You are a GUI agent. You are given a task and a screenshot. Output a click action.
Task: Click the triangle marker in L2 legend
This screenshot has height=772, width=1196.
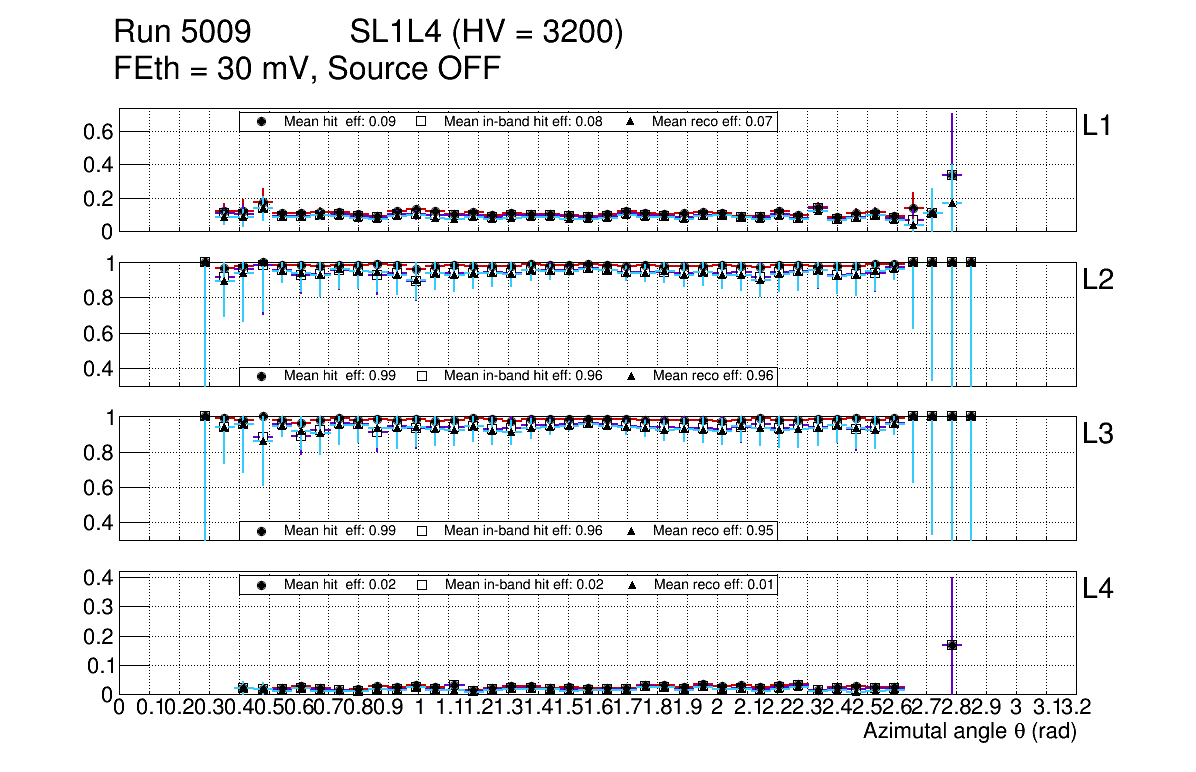[631, 376]
